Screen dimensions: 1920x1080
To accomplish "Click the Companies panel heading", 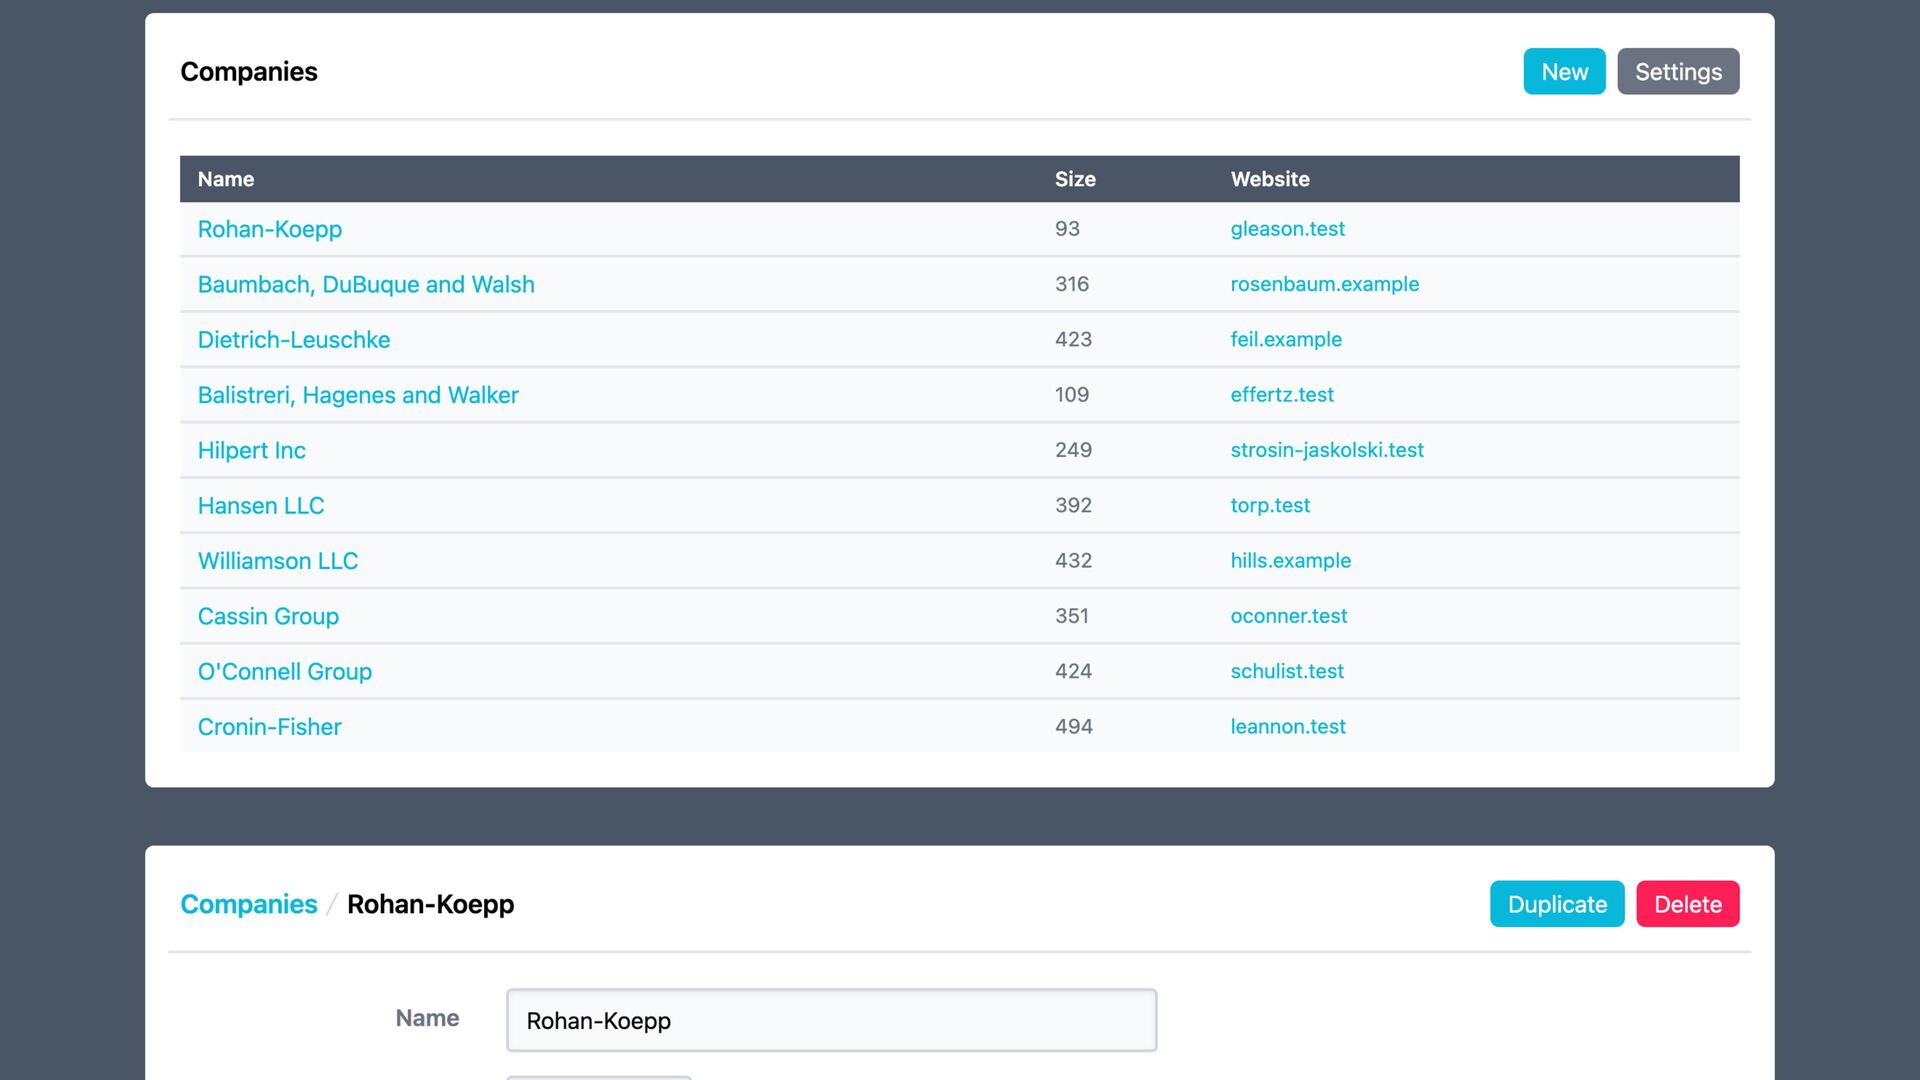I will (x=249, y=72).
